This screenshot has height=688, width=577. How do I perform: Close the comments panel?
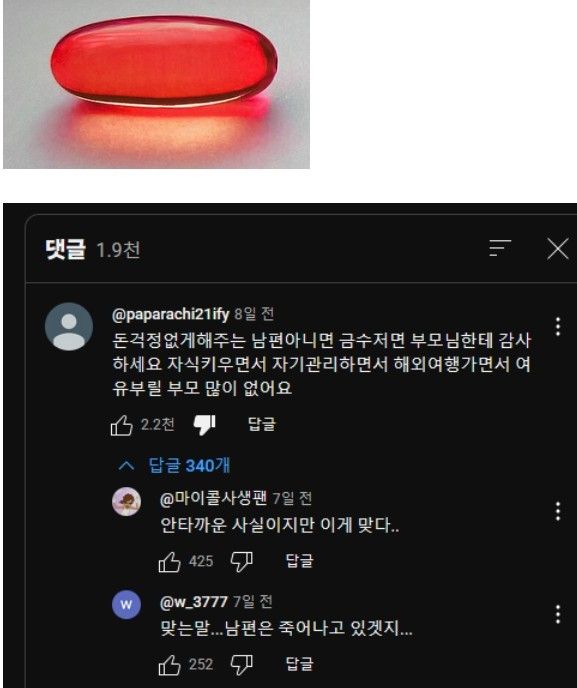coord(558,249)
